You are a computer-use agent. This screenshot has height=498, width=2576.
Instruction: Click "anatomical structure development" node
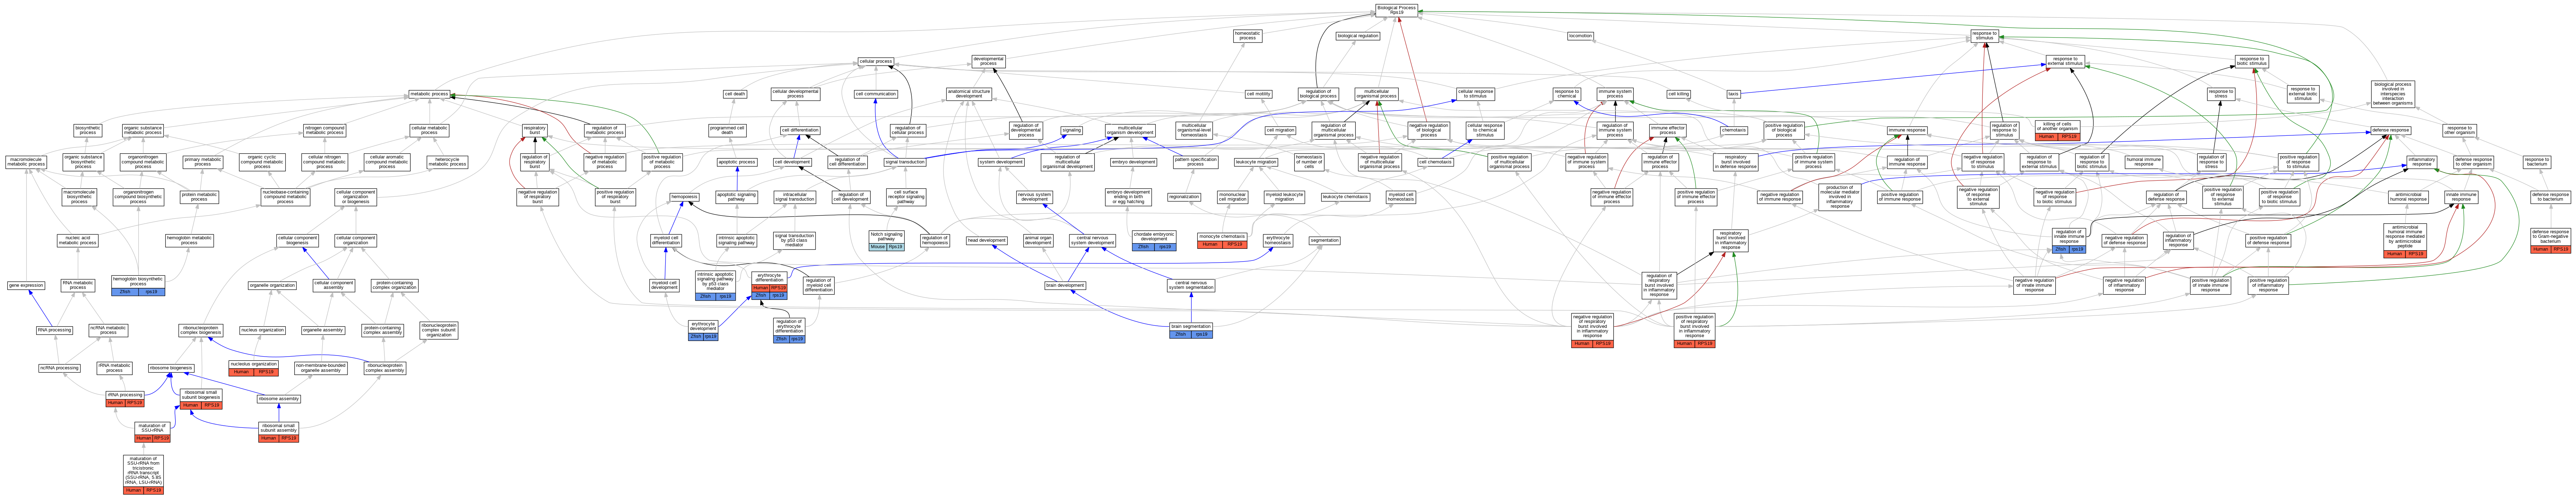coord(969,94)
